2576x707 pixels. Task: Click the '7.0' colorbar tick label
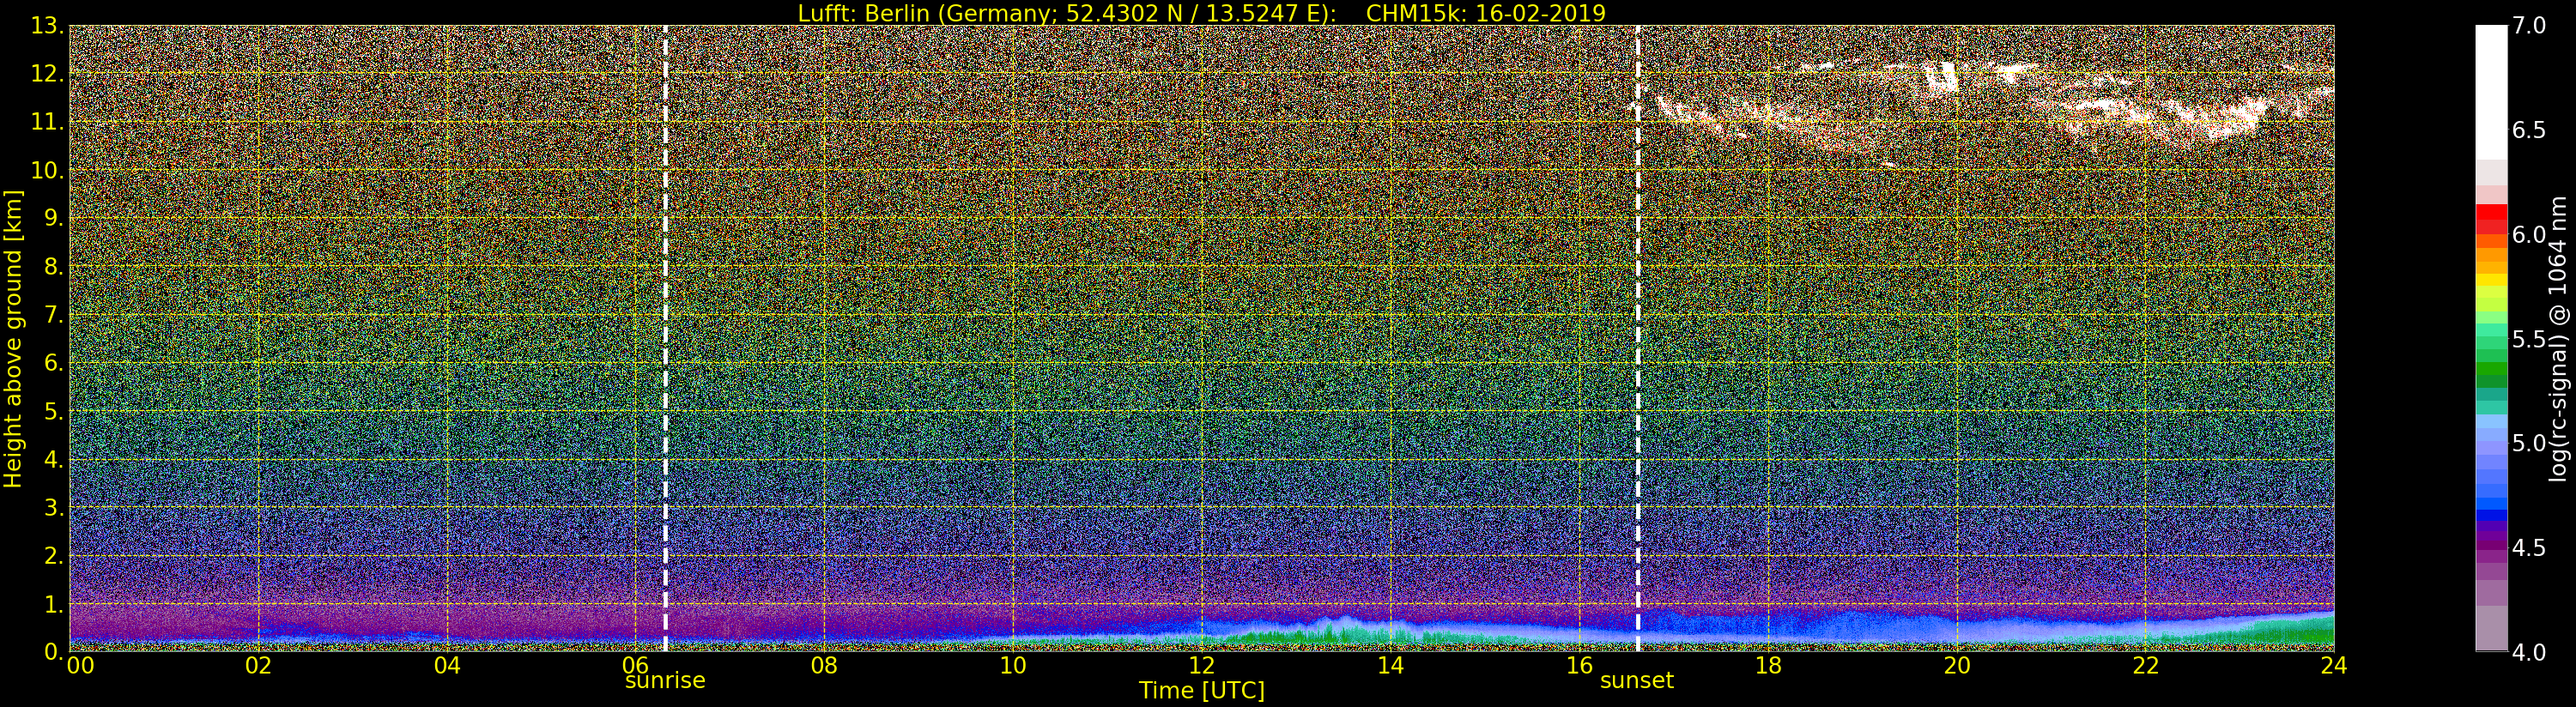[x=2530, y=26]
